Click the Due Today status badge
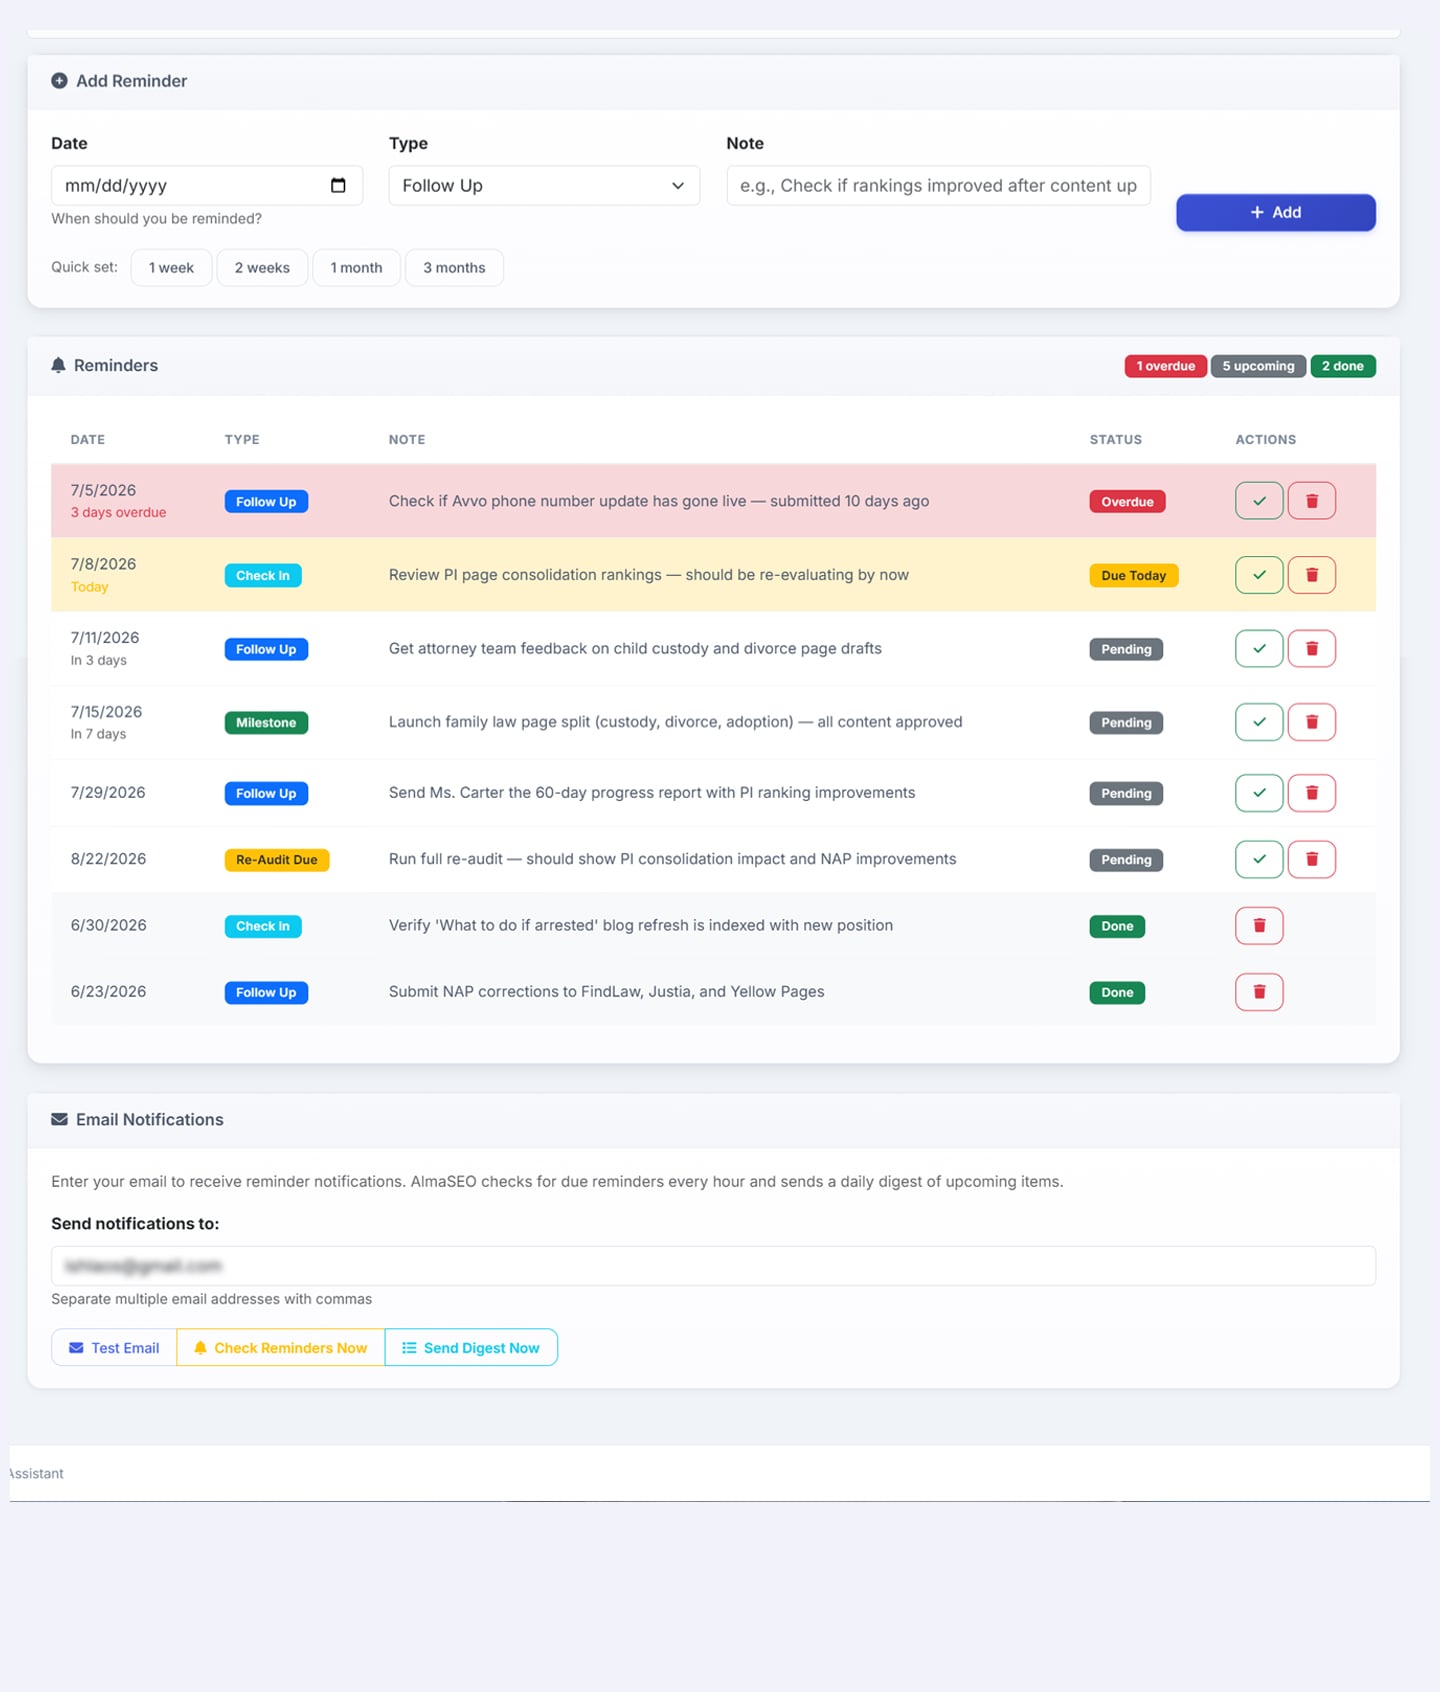 1134,576
